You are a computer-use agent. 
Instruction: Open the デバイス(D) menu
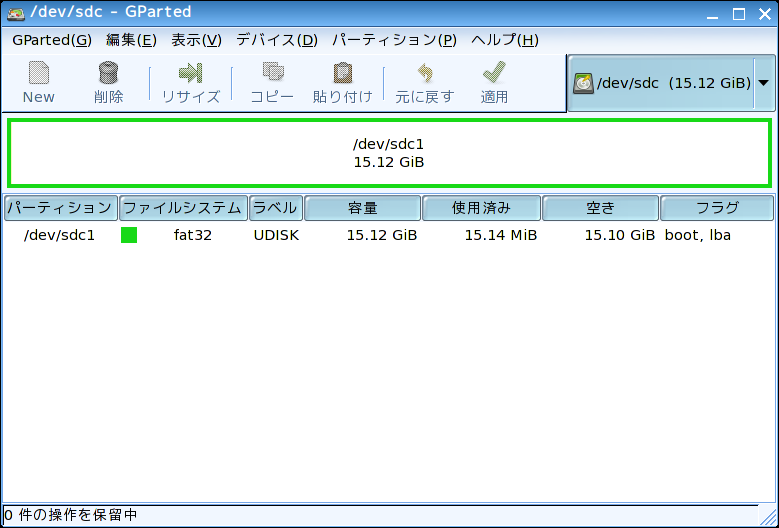point(277,40)
